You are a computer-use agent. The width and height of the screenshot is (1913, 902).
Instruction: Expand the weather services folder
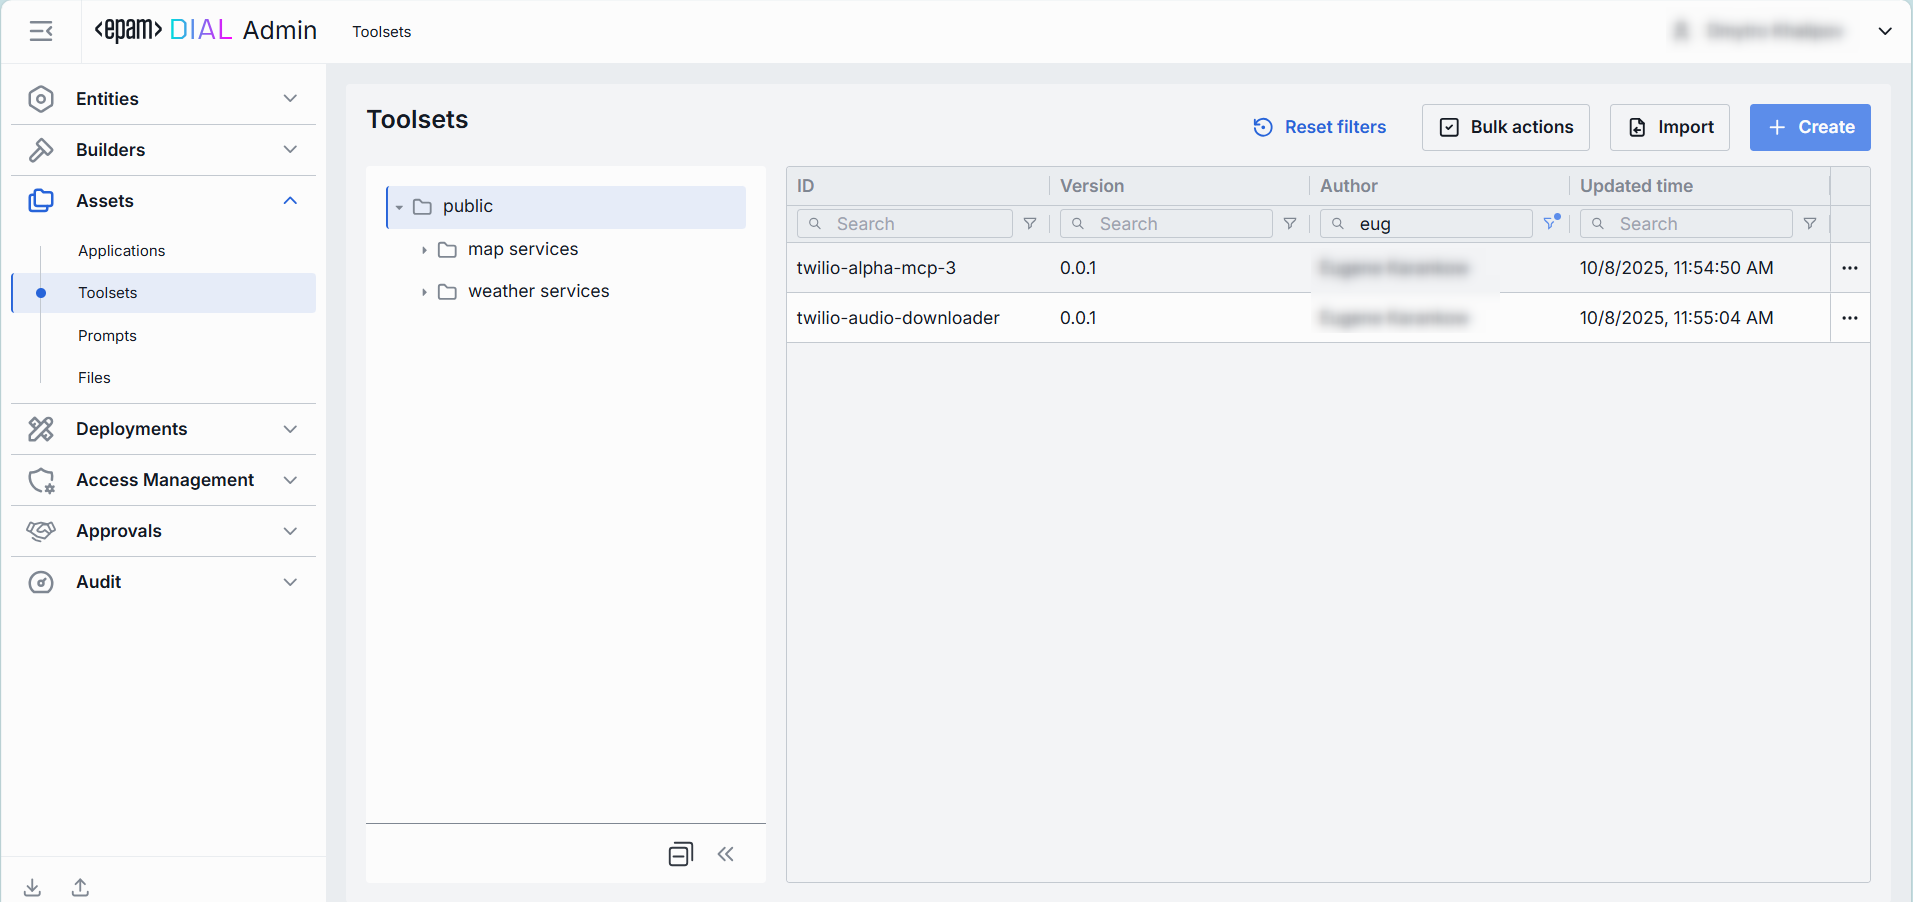(424, 292)
